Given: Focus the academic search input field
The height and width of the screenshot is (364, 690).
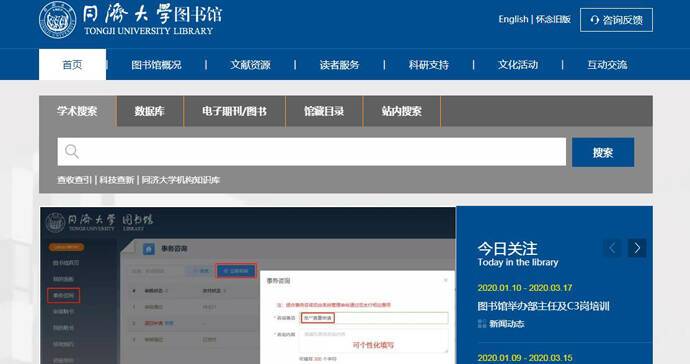Looking at the screenshot, I should pyautogui.click(x=312, y=152).
